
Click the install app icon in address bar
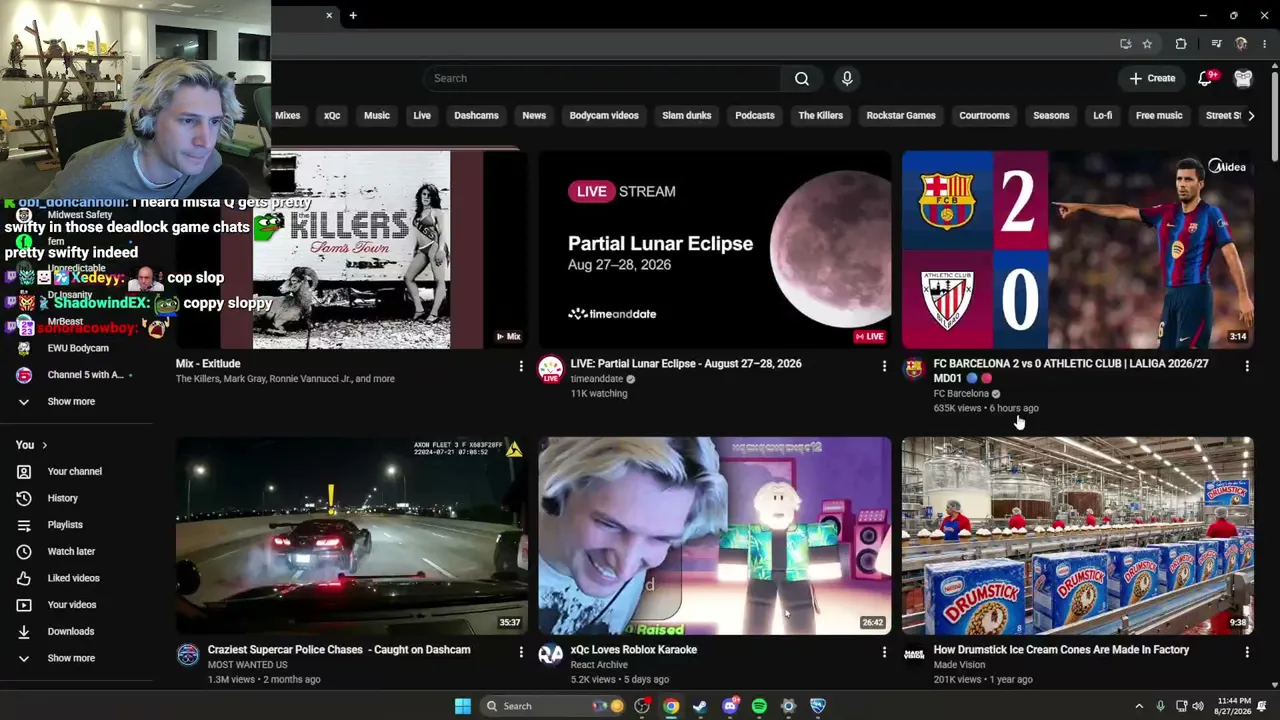pos(1126,44)
